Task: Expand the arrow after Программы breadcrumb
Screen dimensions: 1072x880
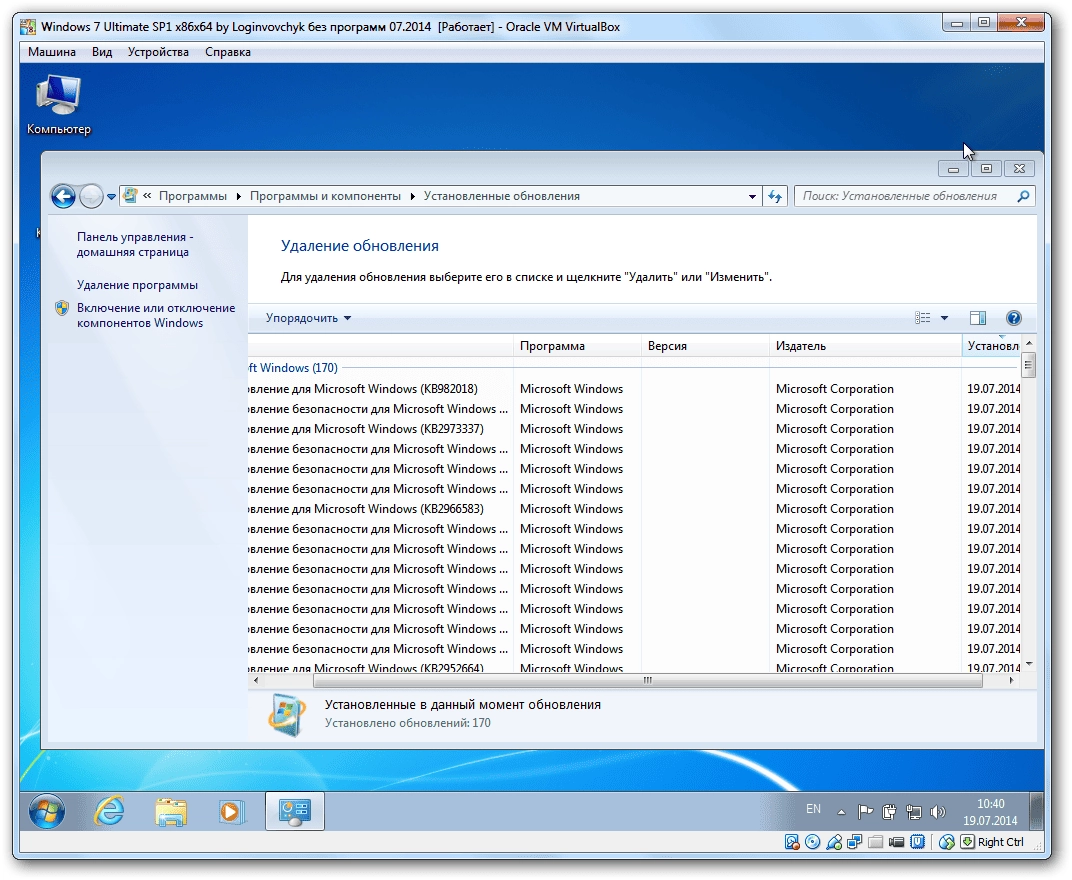Action: (x=239, y=196)
